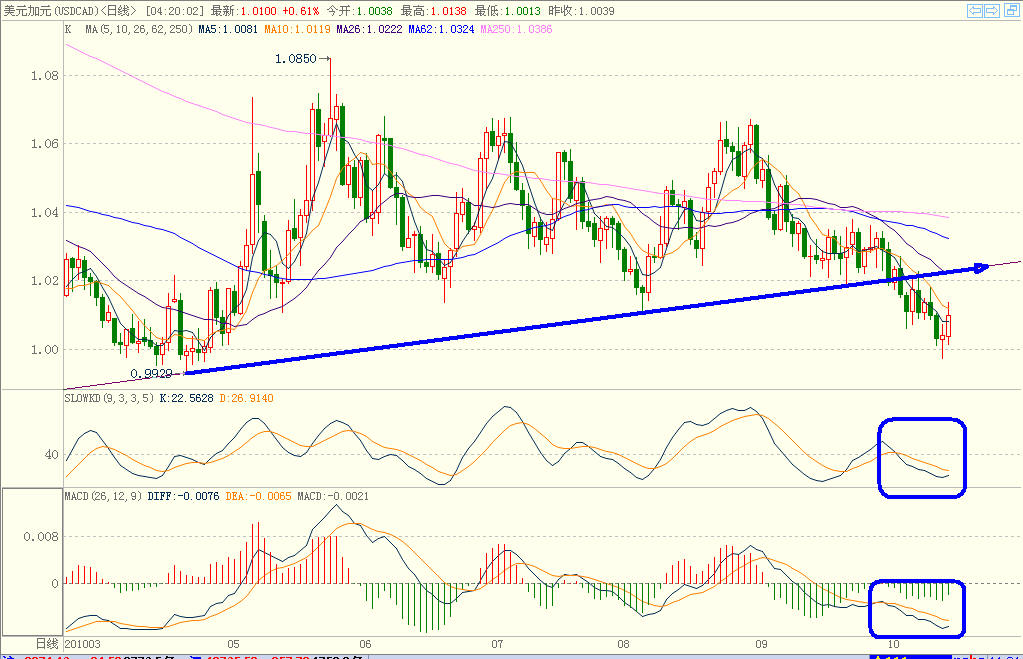The width and height of the screenshot is (1023, 659).
Task: Click the 0.008 MACD axis label
Action: (41, 536)
